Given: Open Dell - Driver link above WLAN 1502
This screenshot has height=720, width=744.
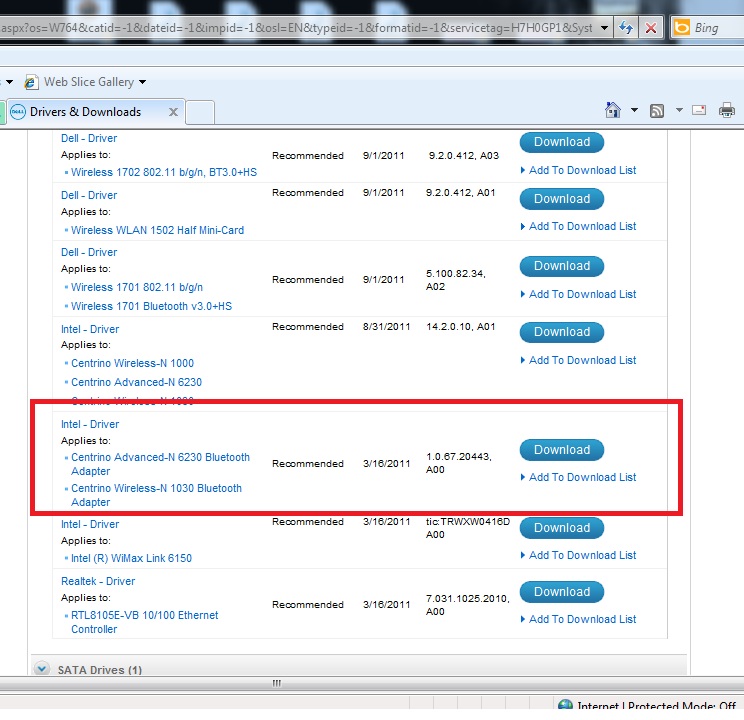Looking at the screenshot, I should [x=89, y=196].
